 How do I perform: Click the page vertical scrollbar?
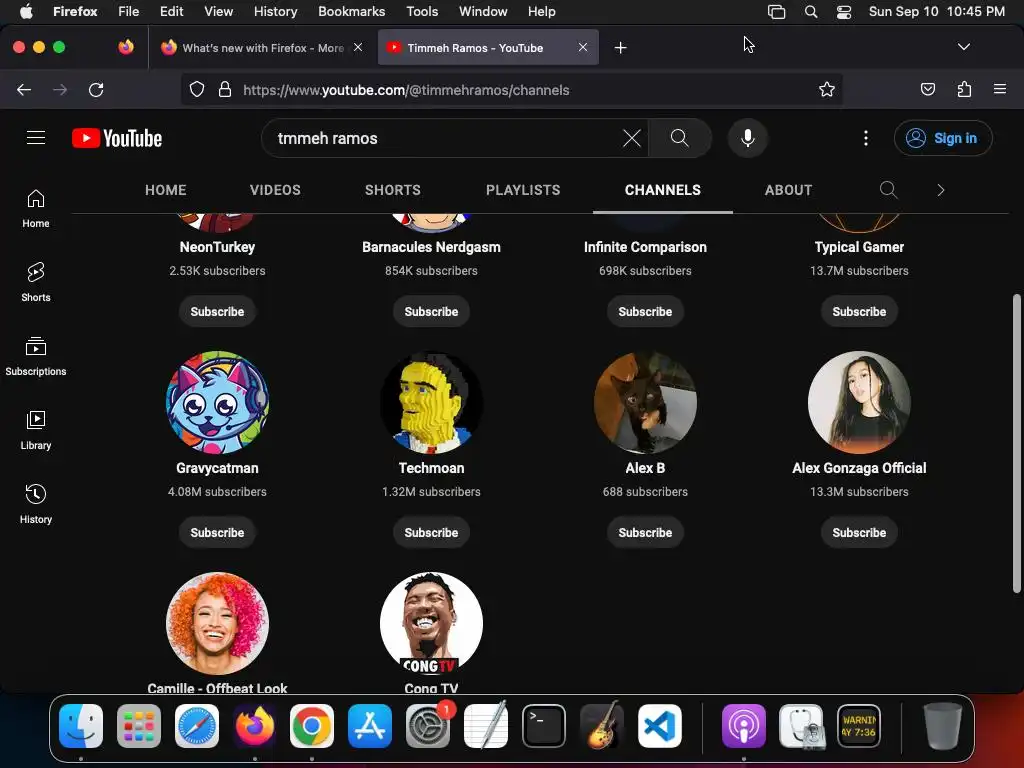coord(1016,444)
